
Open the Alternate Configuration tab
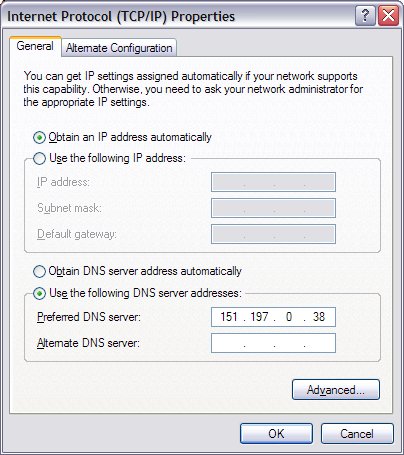(119, 48)
